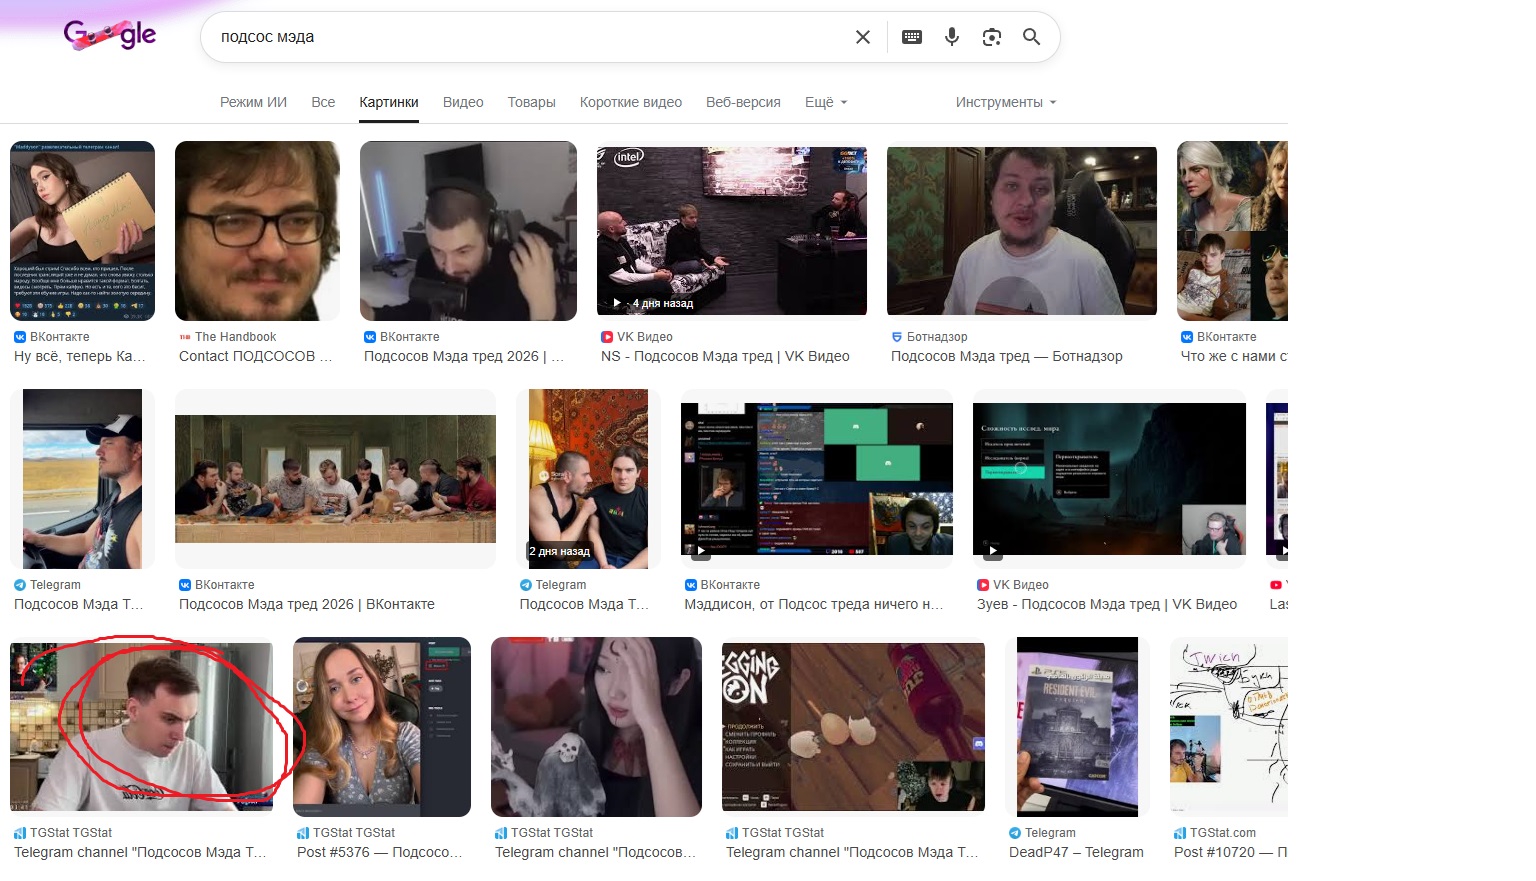Click VK Видео icon beside Зуев result
This screenshot has width=1536, height=881.
click(x=983, y=585)
